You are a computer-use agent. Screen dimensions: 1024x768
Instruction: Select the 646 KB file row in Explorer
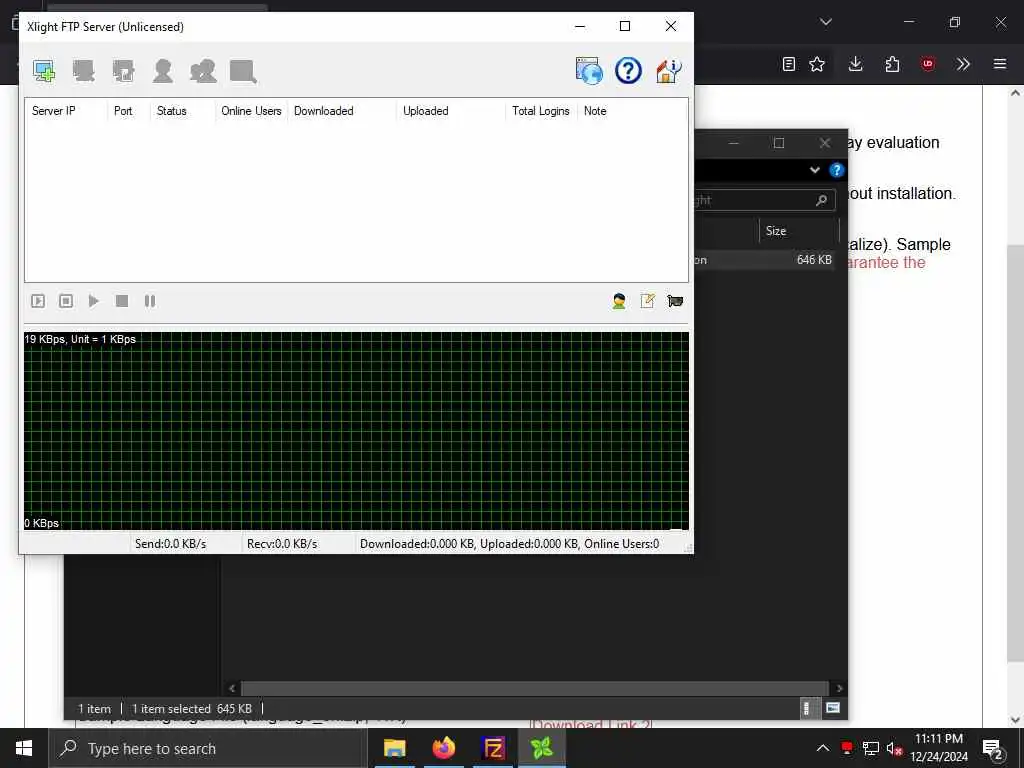764,260
